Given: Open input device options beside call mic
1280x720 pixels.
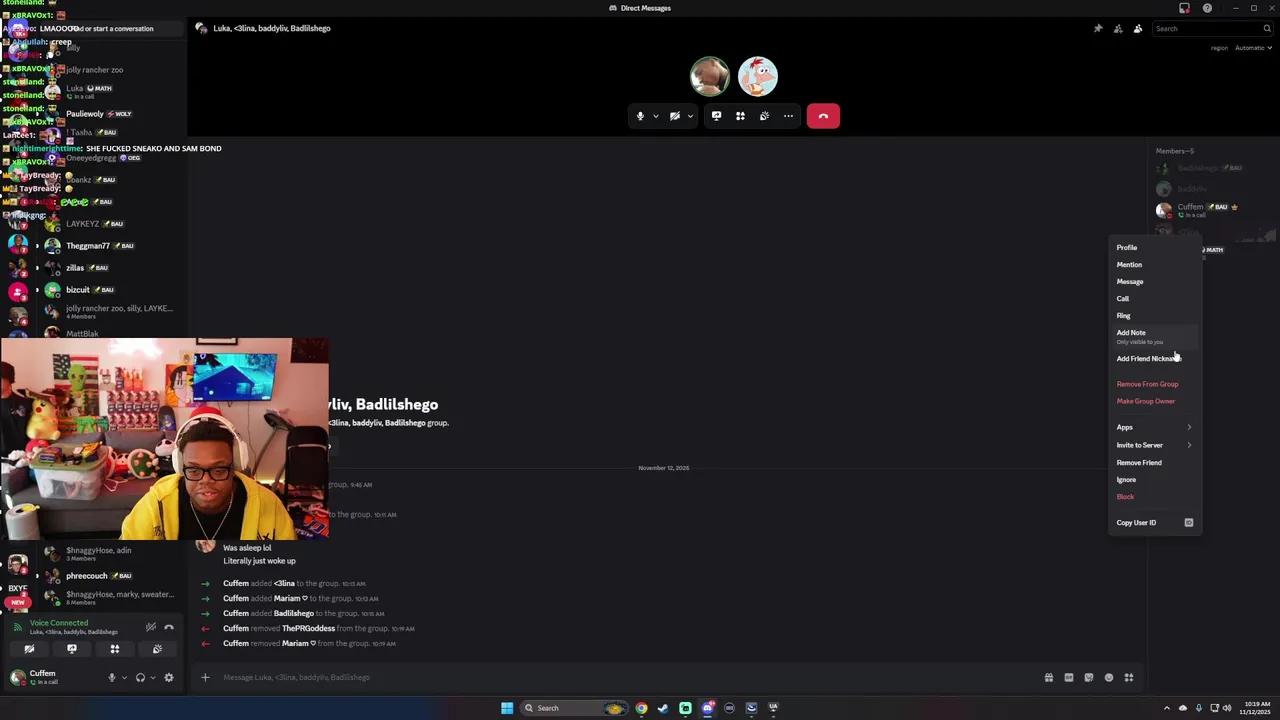Looking at the screenshot, I should click(656, 116).
